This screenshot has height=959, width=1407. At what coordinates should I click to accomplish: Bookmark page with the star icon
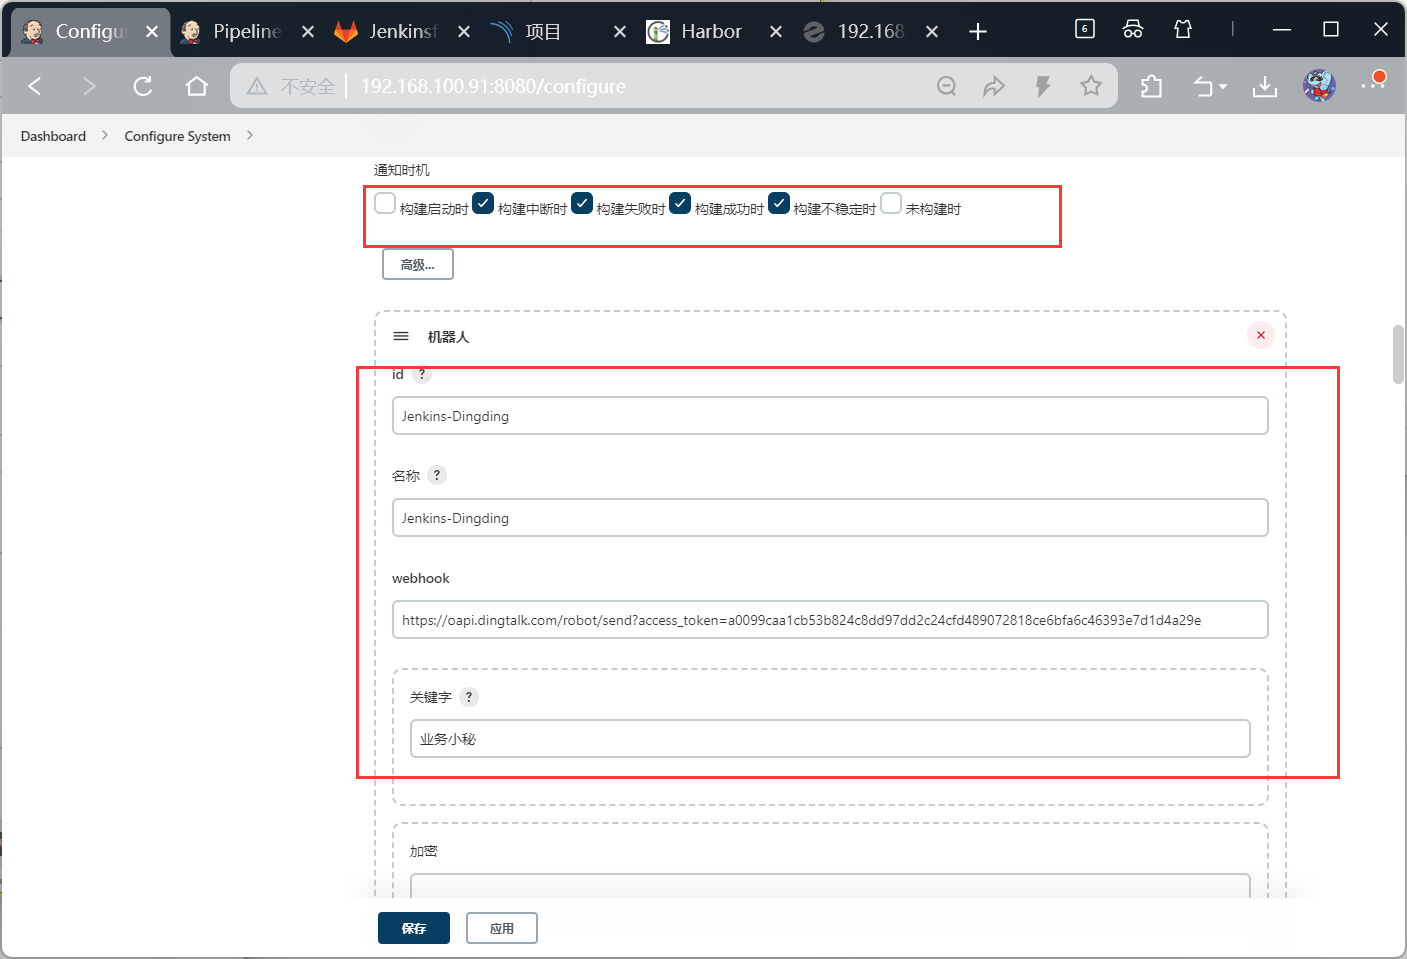(1091, 86)
